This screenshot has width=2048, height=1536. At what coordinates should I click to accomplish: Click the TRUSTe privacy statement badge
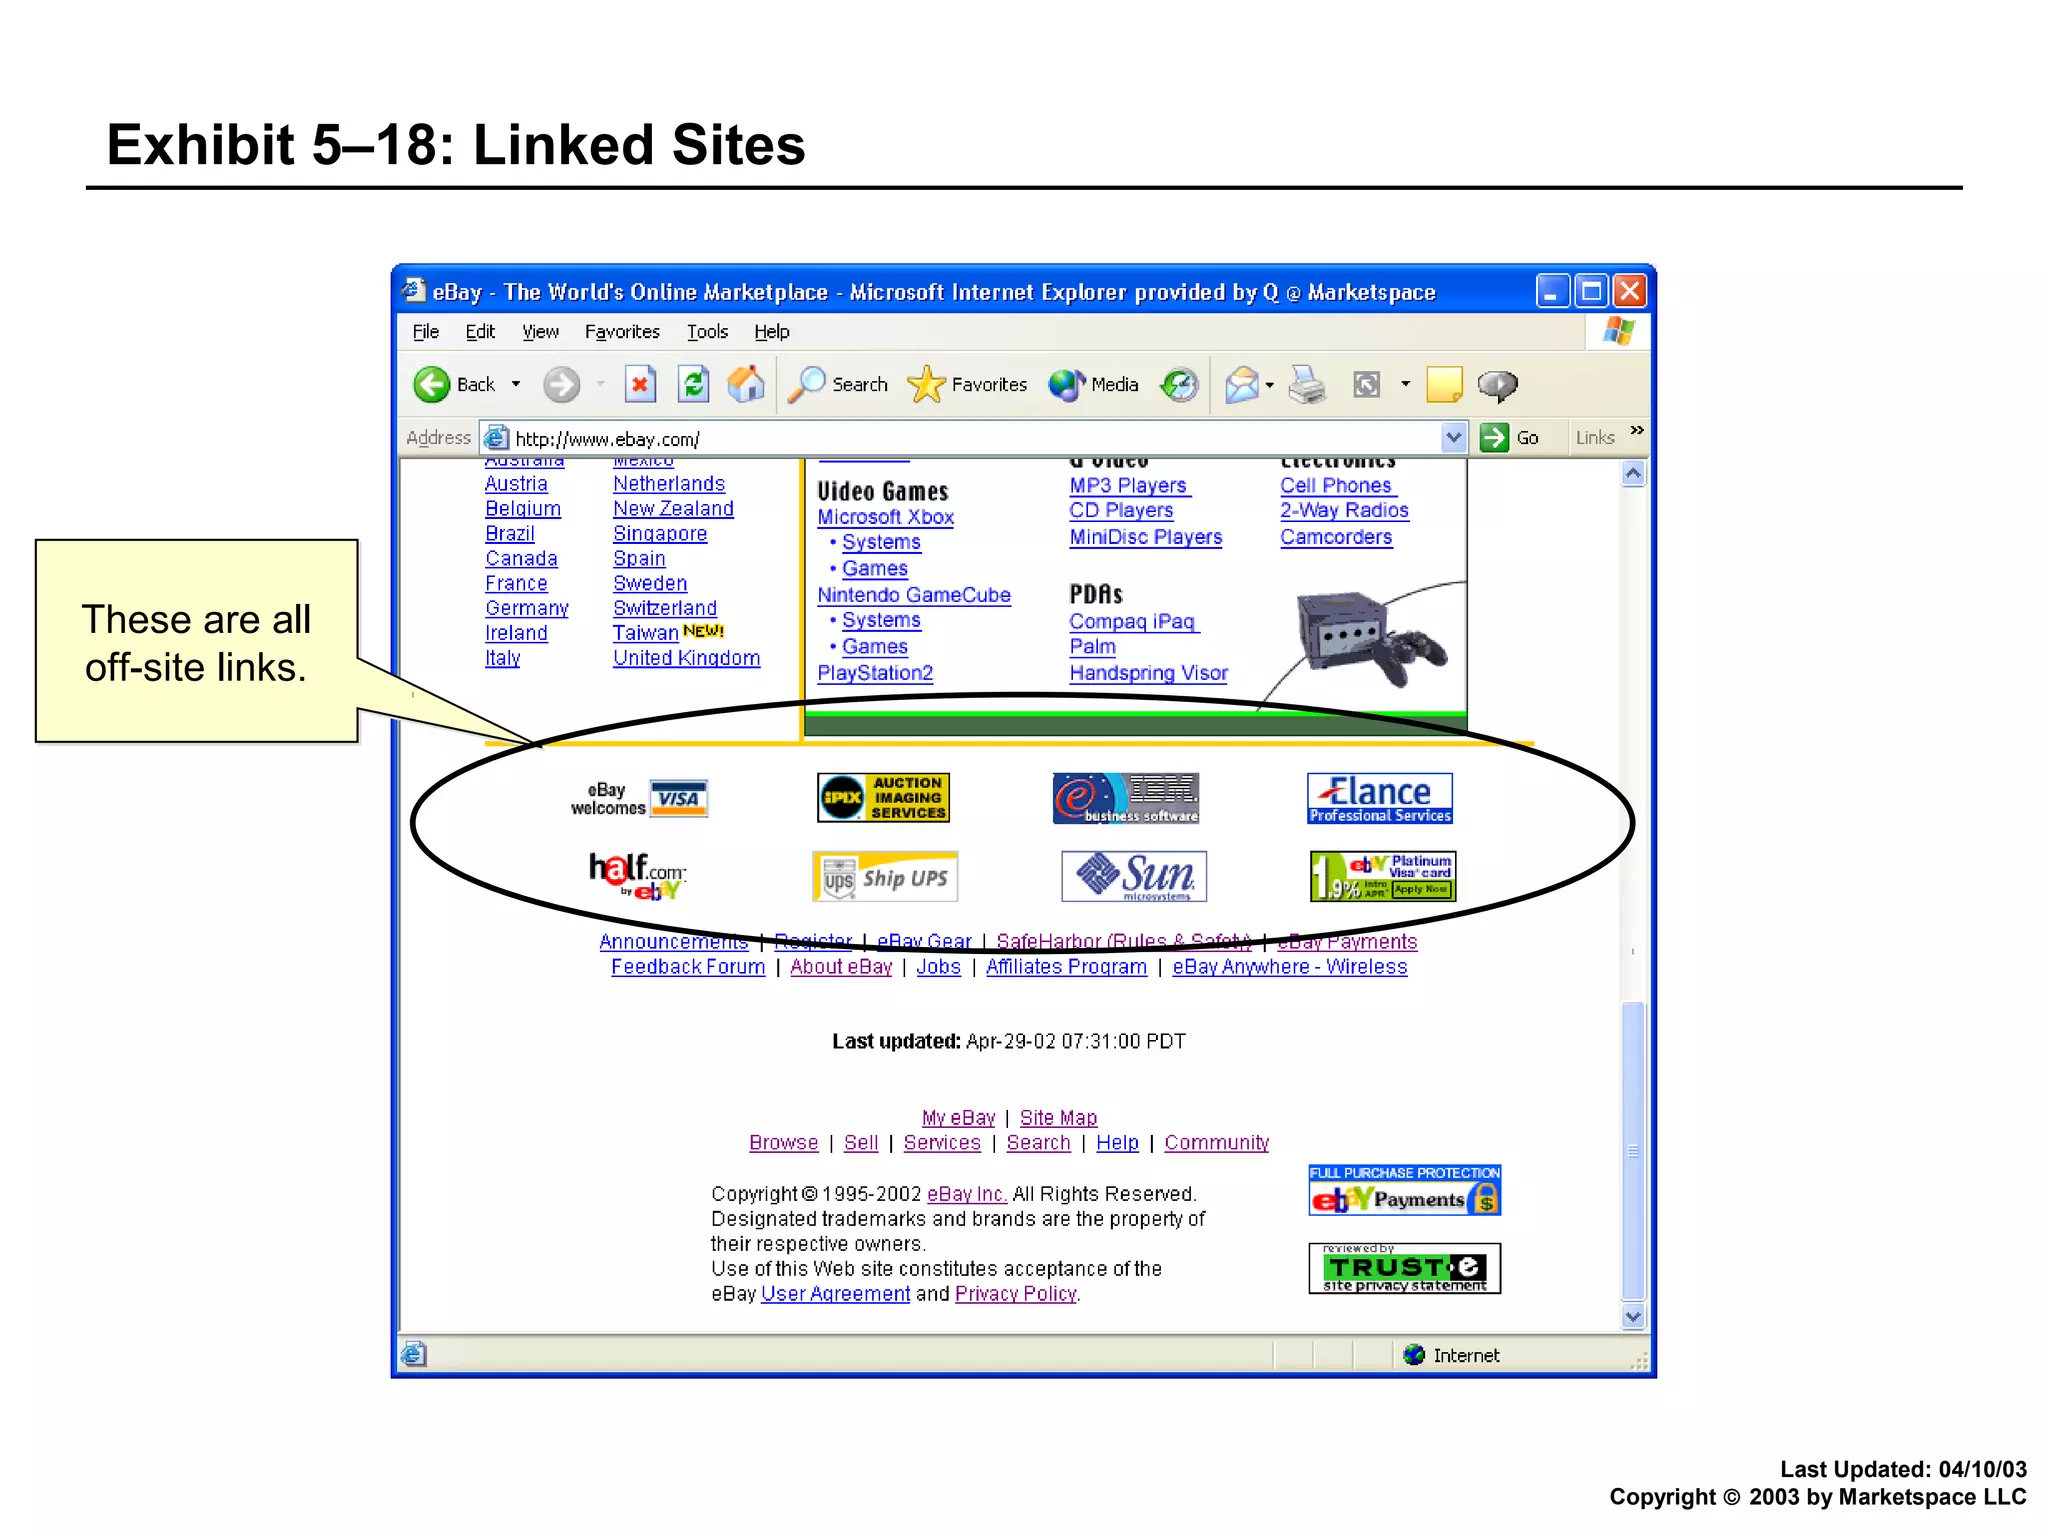click(x=1405, y=1268)
